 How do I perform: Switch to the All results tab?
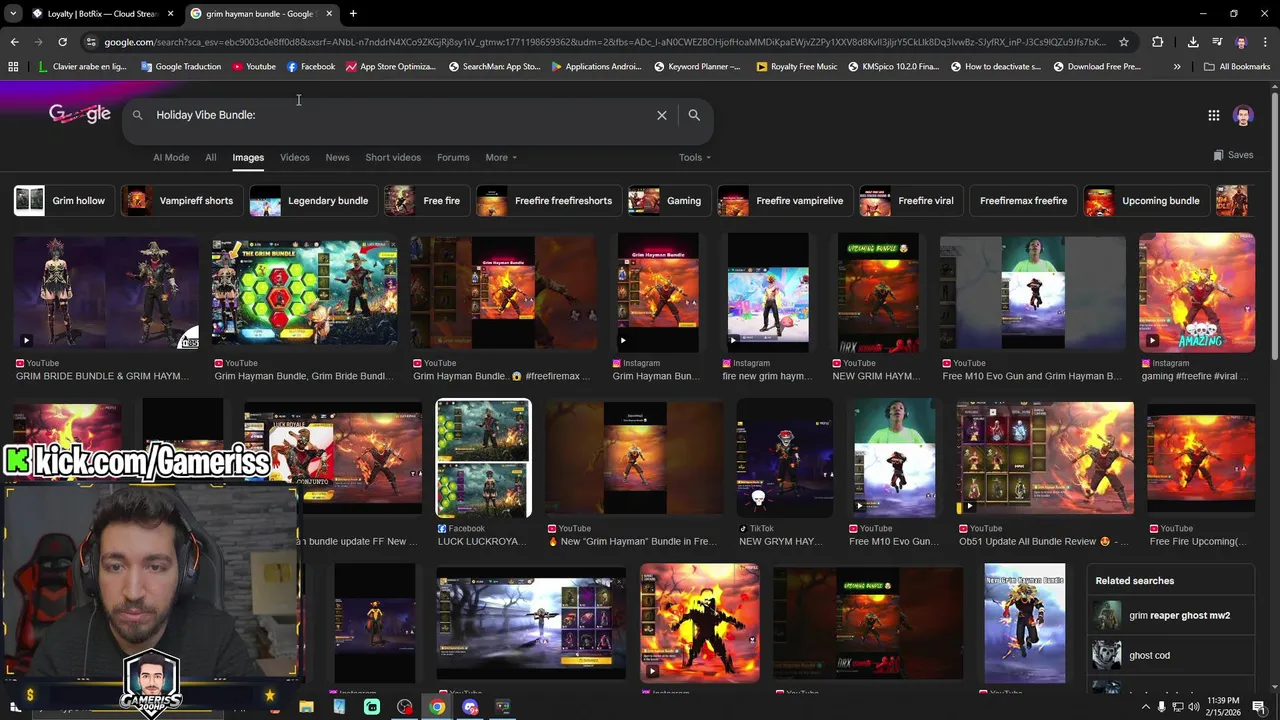pos(211,158)
